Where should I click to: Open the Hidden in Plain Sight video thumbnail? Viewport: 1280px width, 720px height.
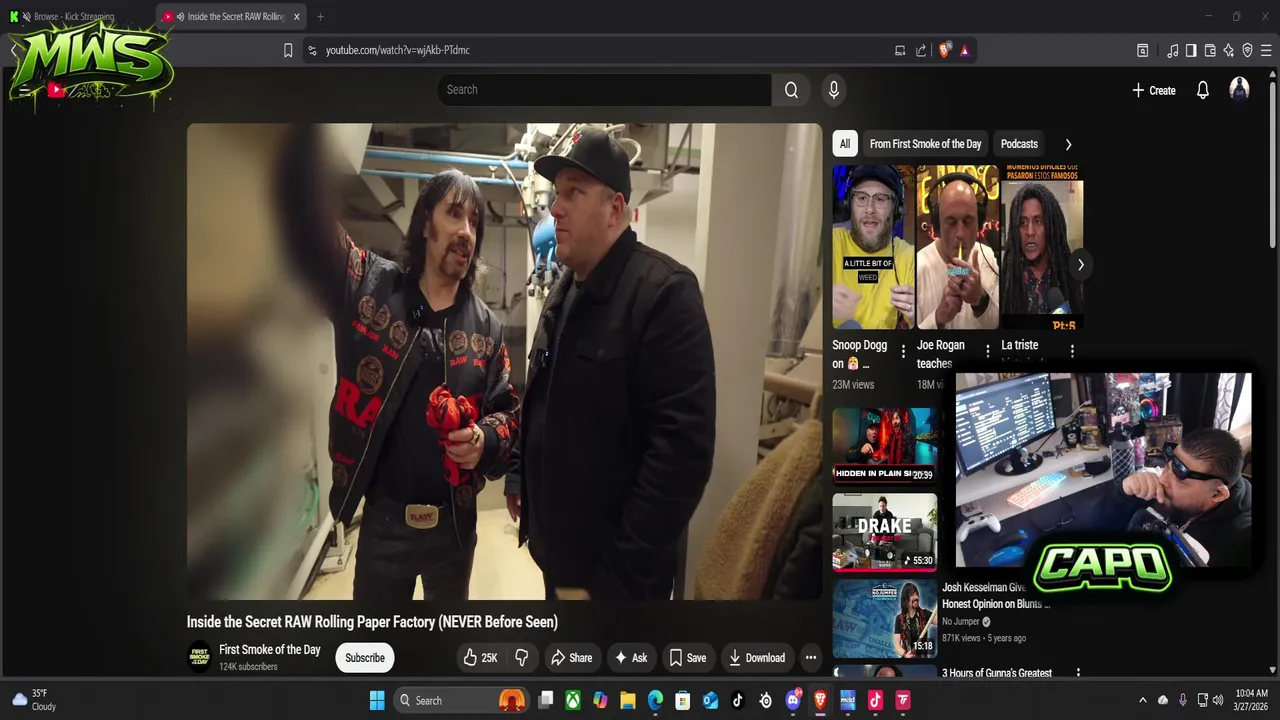click(x=885, y=445)
